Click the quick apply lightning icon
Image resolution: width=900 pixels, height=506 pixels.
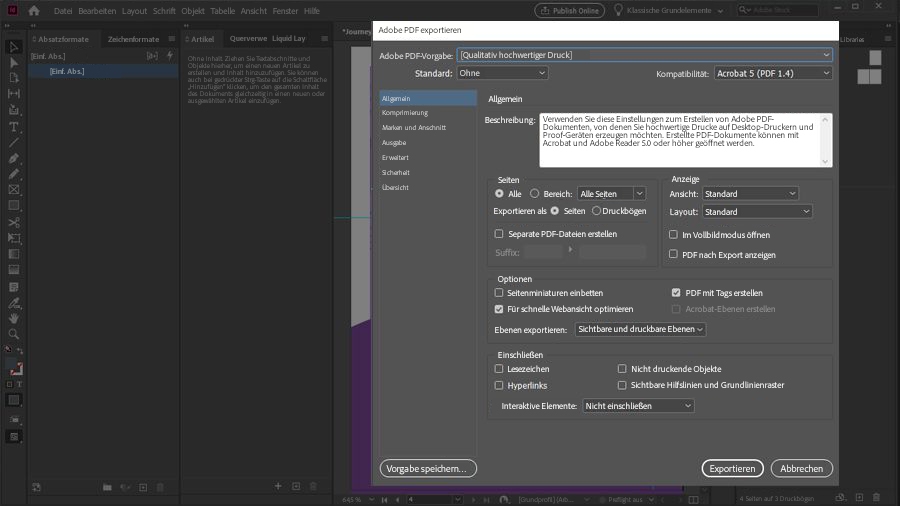tap(169, 56)
